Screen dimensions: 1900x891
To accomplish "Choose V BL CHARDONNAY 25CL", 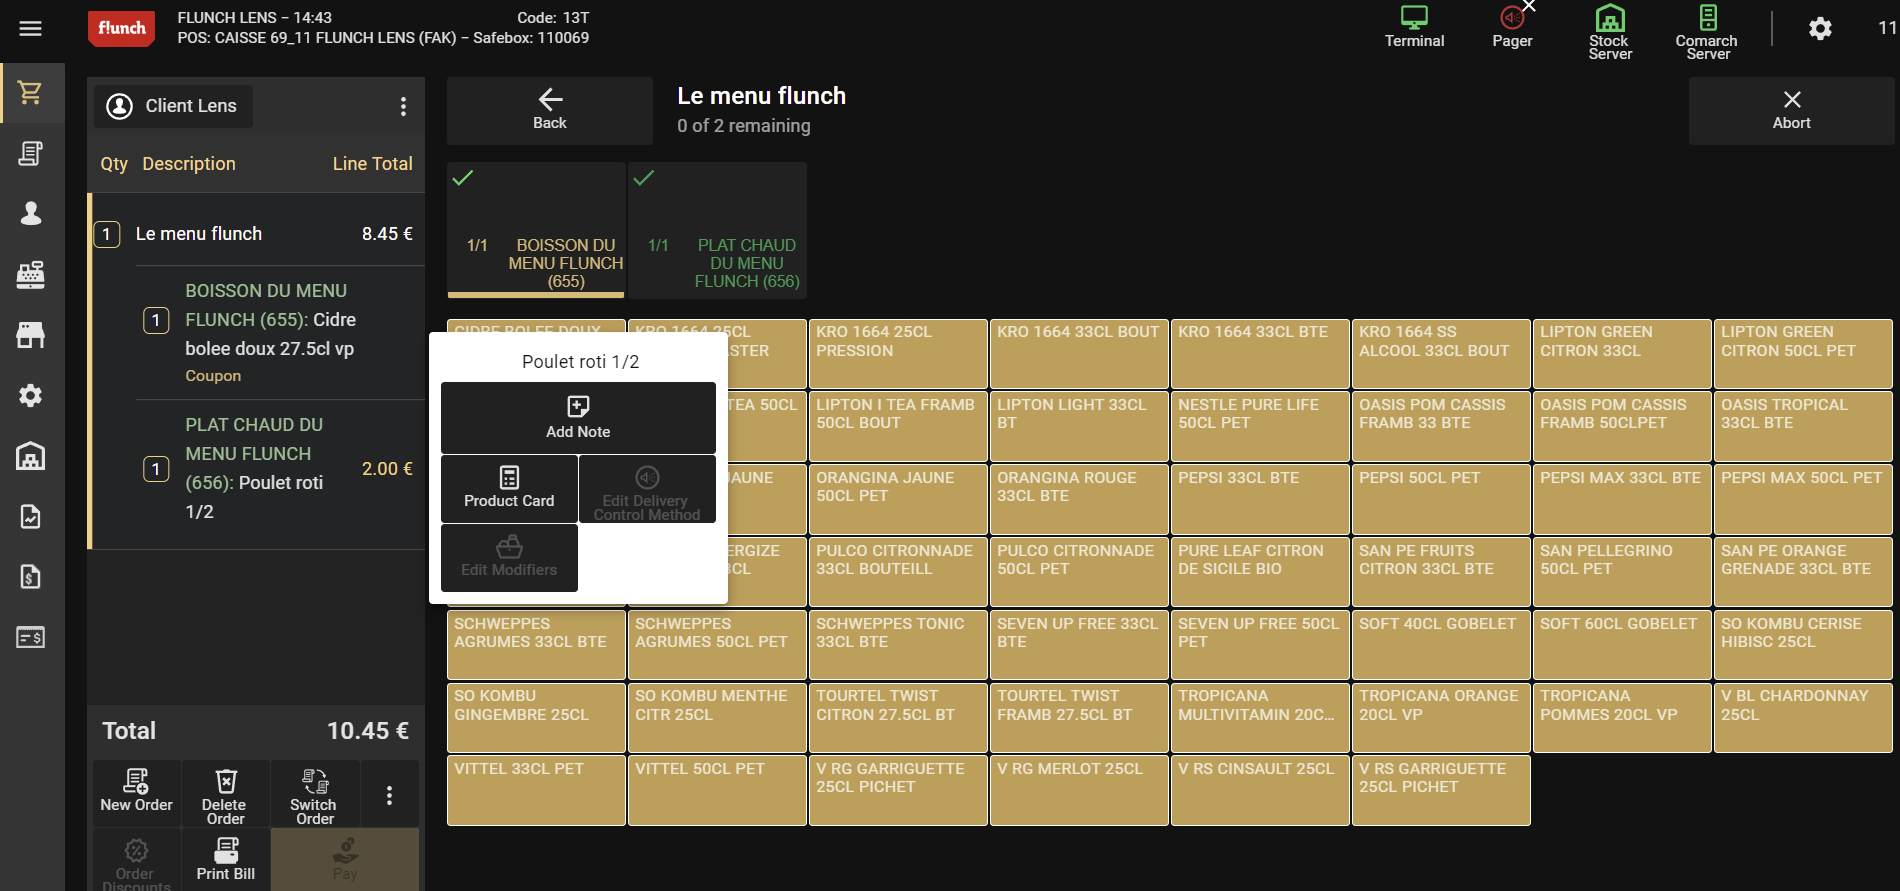I will coord(1803,718).
